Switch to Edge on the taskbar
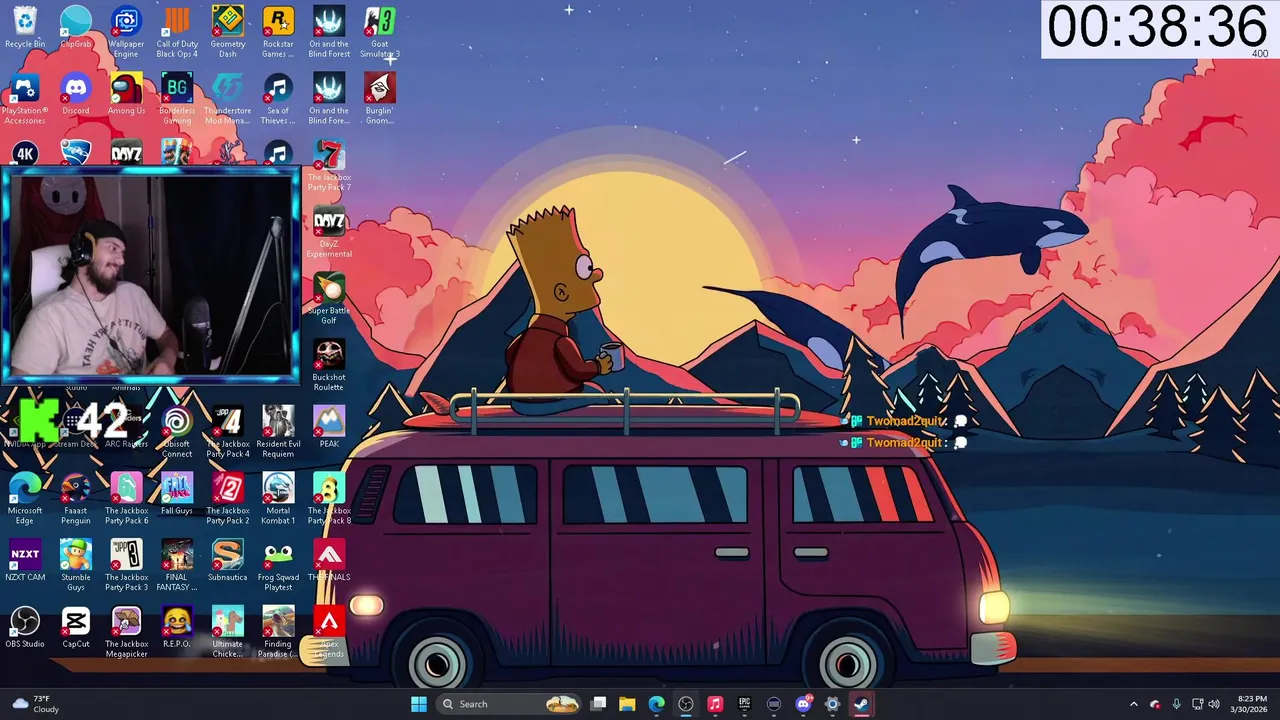Image resolution: width=1280 pixels, height=720 pixels. (656, 704)
